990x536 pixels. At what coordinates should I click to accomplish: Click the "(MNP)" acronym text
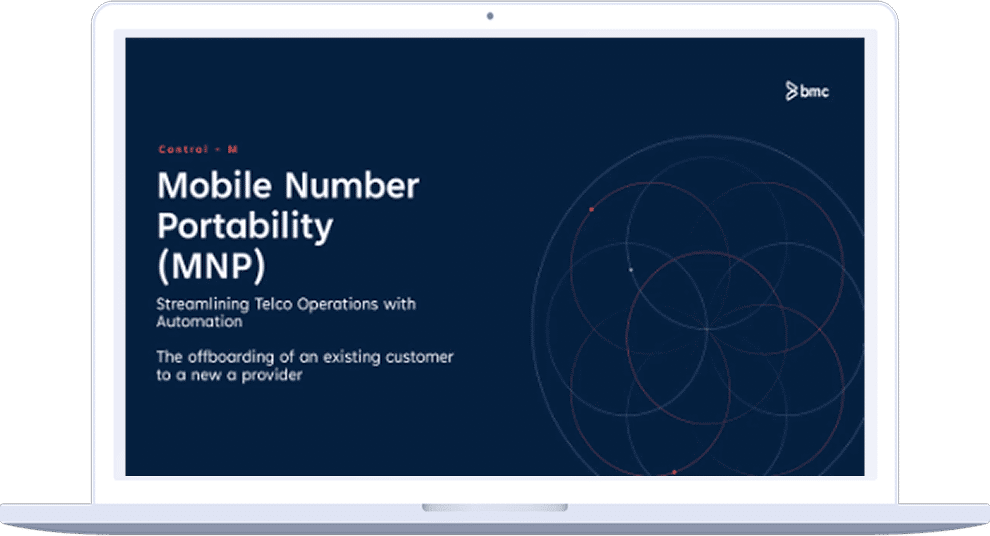click(212, 267)
